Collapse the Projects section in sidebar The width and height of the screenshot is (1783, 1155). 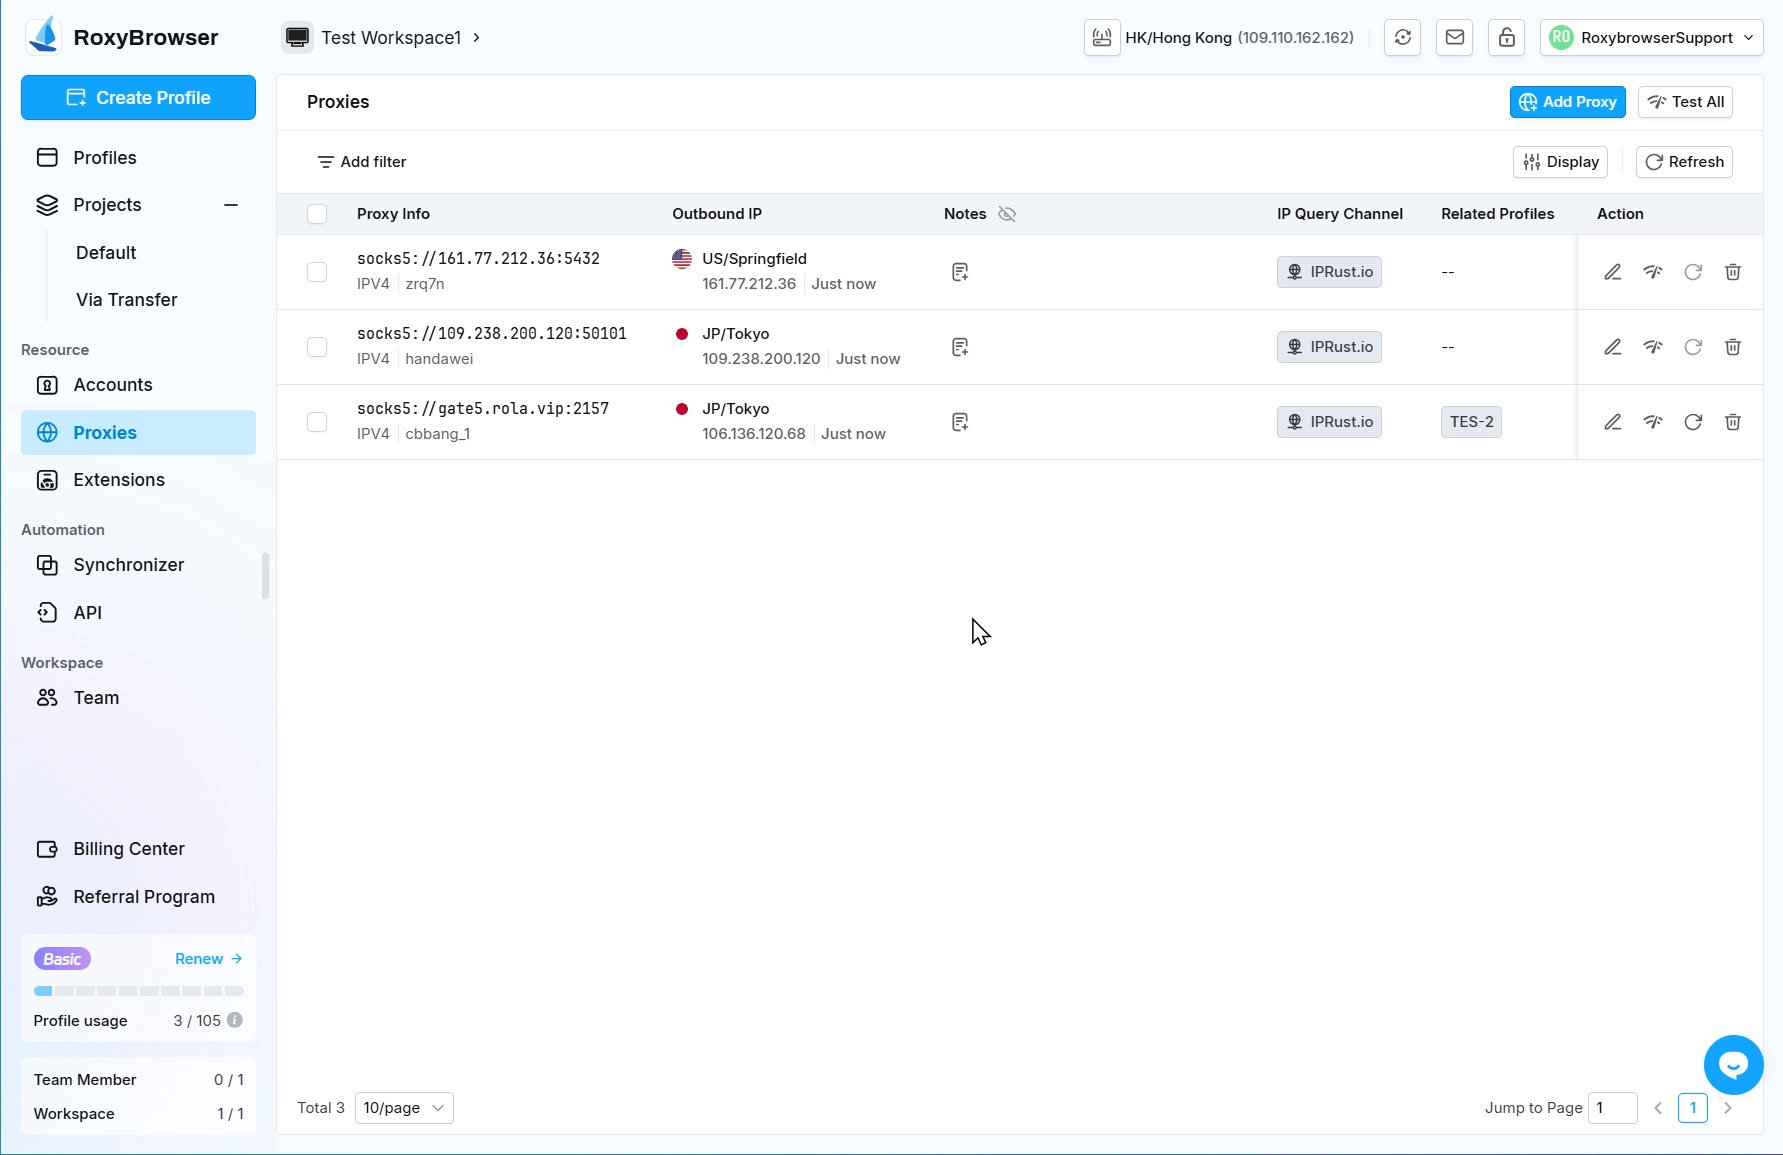pos(231,205)
